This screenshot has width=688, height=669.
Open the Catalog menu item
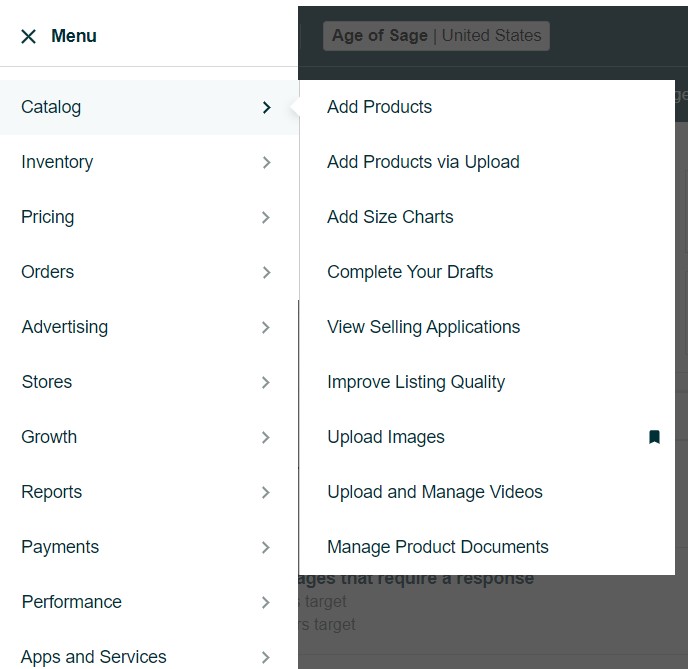coord(149,107)
